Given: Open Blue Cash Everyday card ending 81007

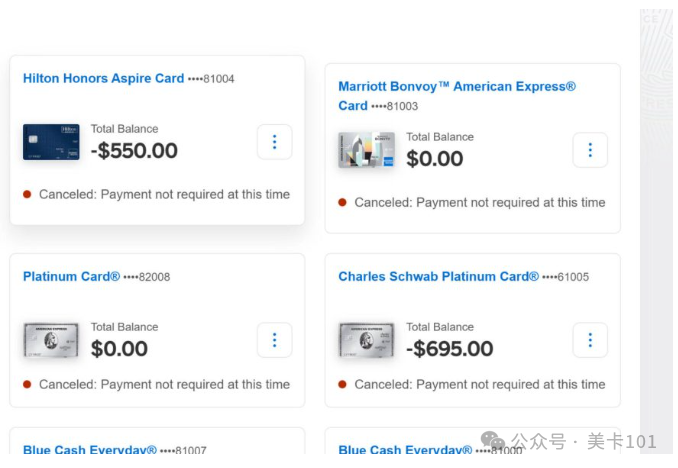Looking at the screenshot, I should [90, 450].
